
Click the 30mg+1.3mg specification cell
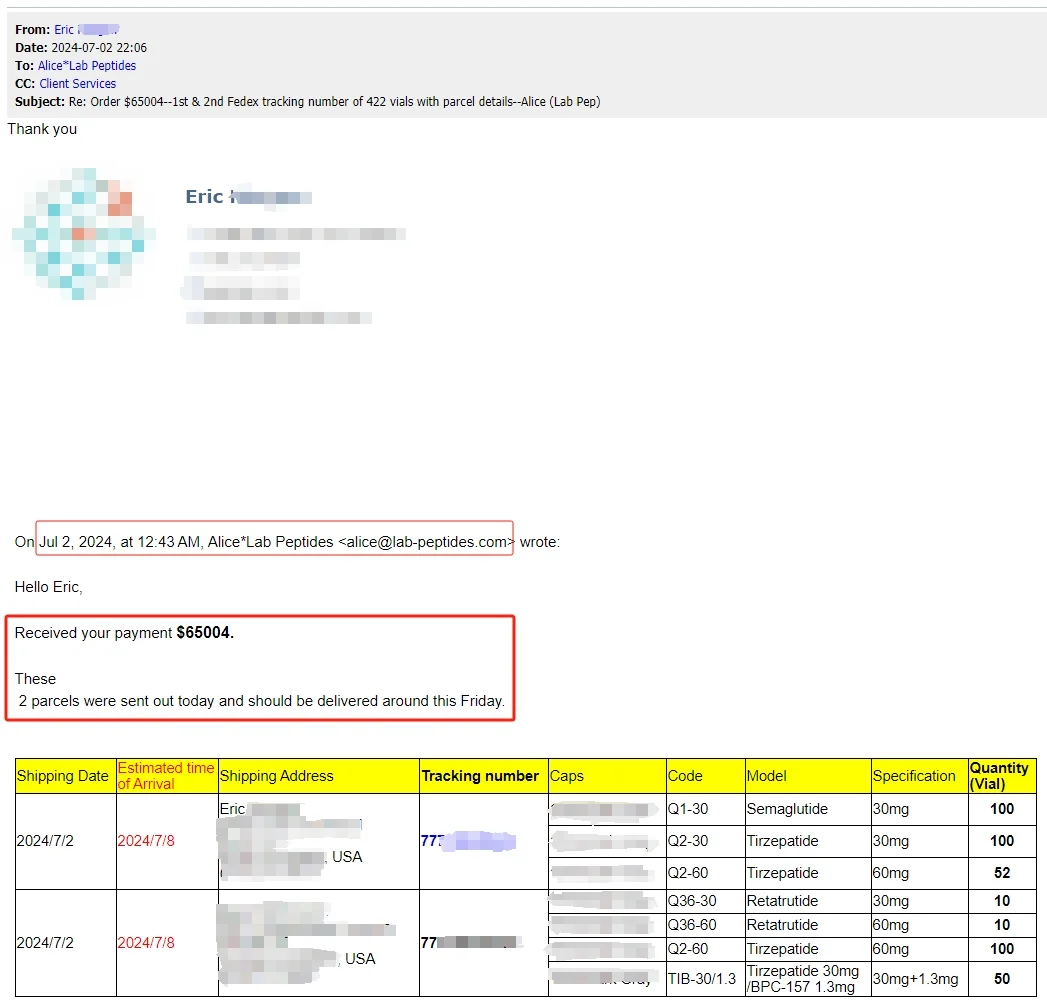915,979
